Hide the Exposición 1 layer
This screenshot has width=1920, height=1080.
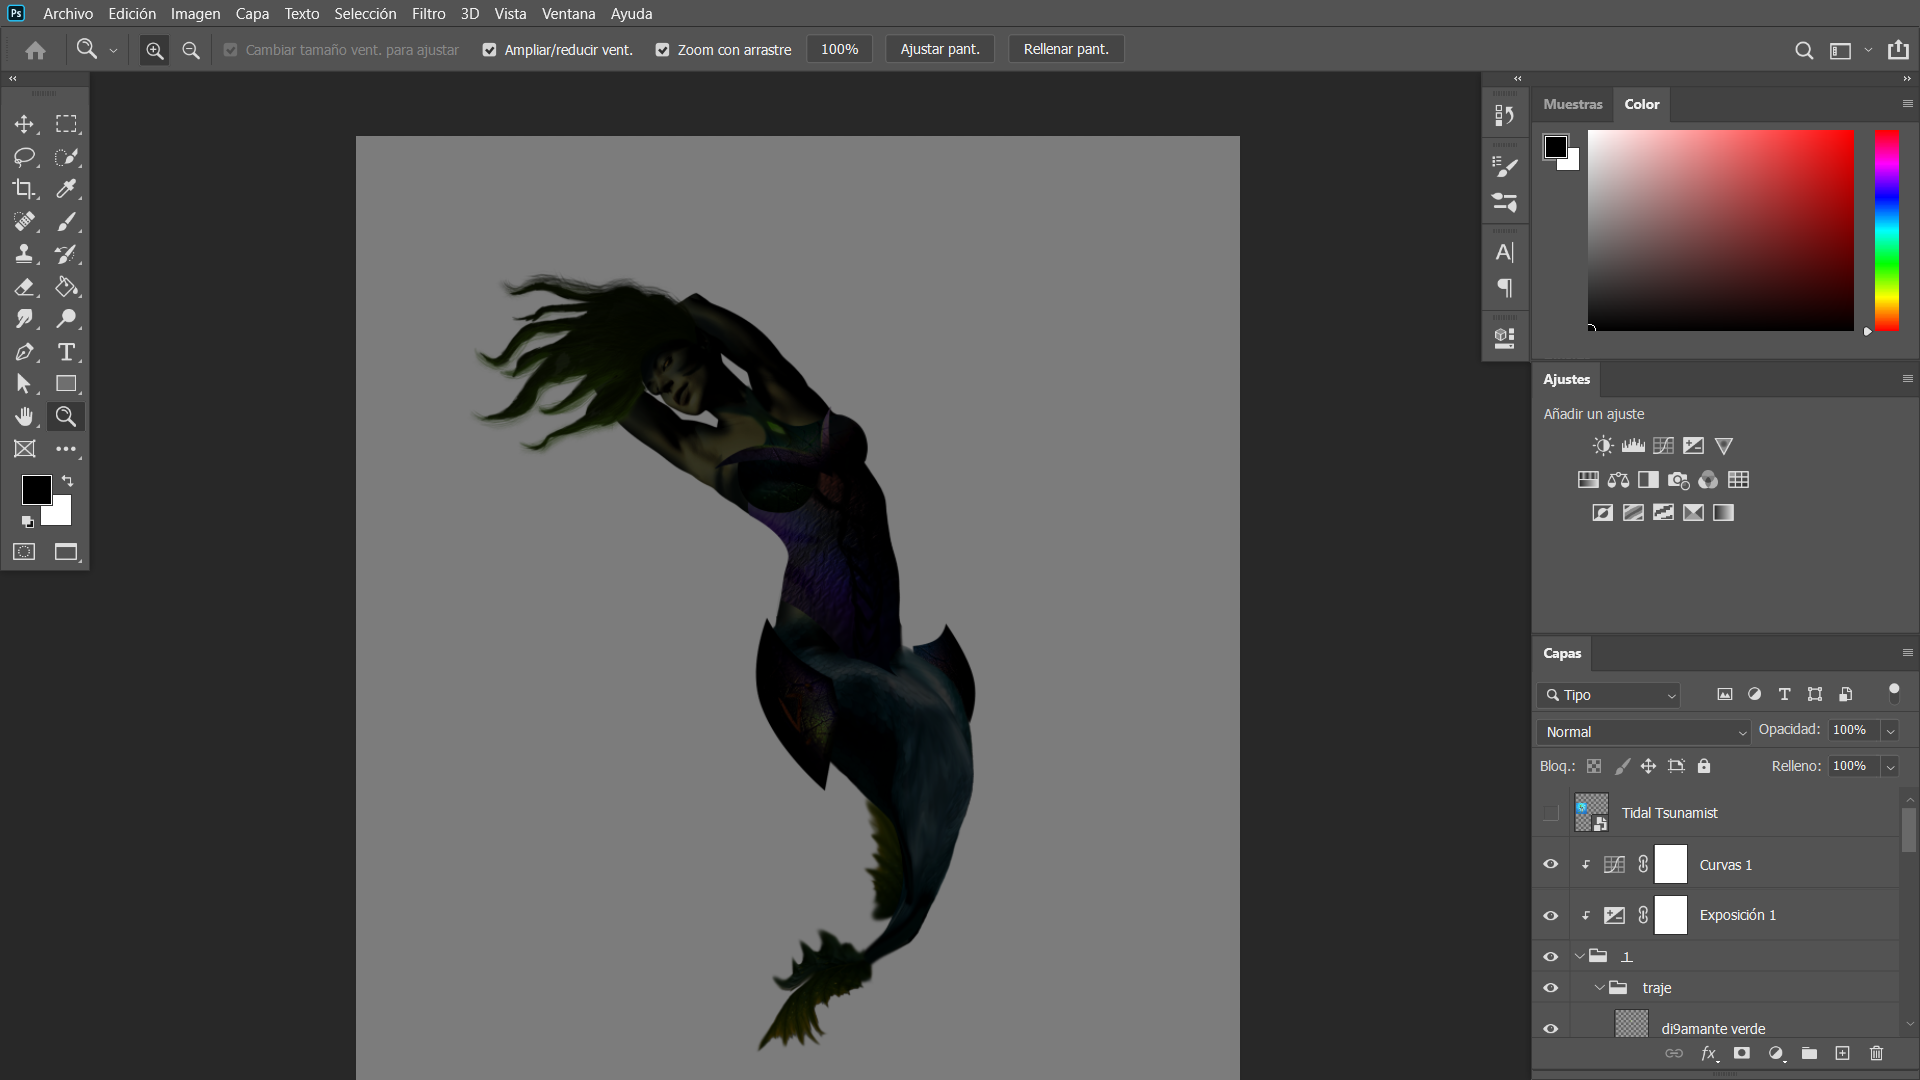click(x=1551, y=915)
